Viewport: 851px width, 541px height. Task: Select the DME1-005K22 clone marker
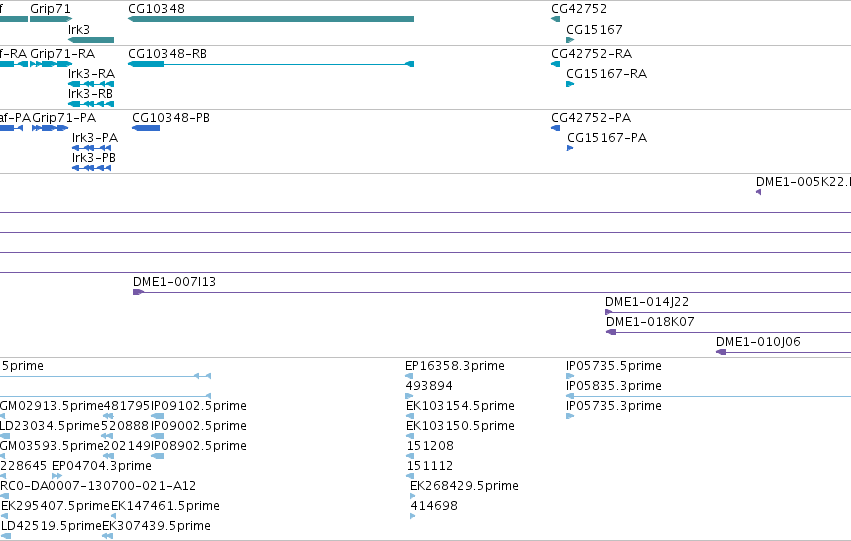(759, 192)
